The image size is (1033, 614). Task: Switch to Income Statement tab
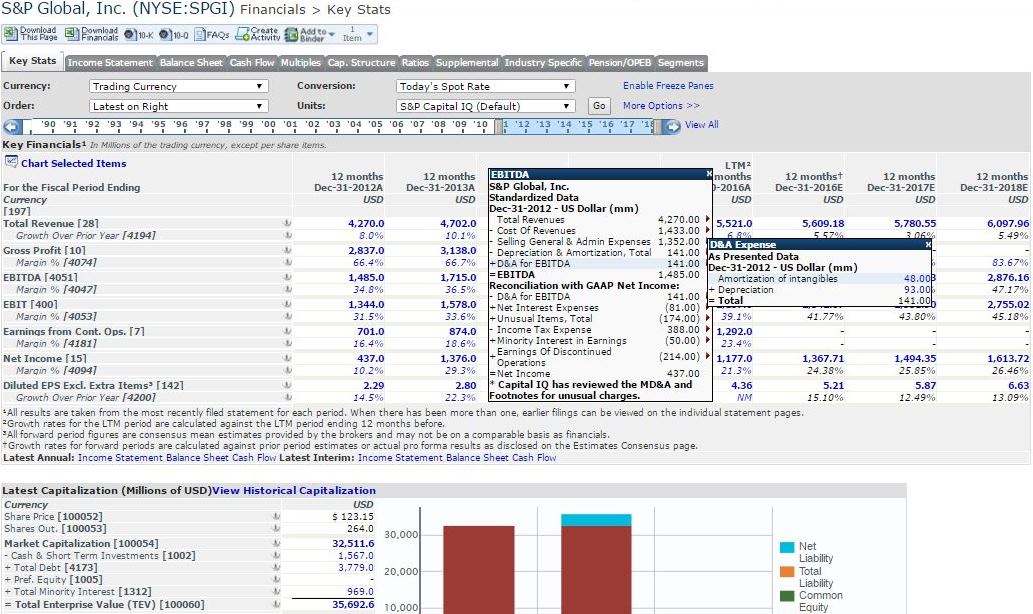pos(110,63)
